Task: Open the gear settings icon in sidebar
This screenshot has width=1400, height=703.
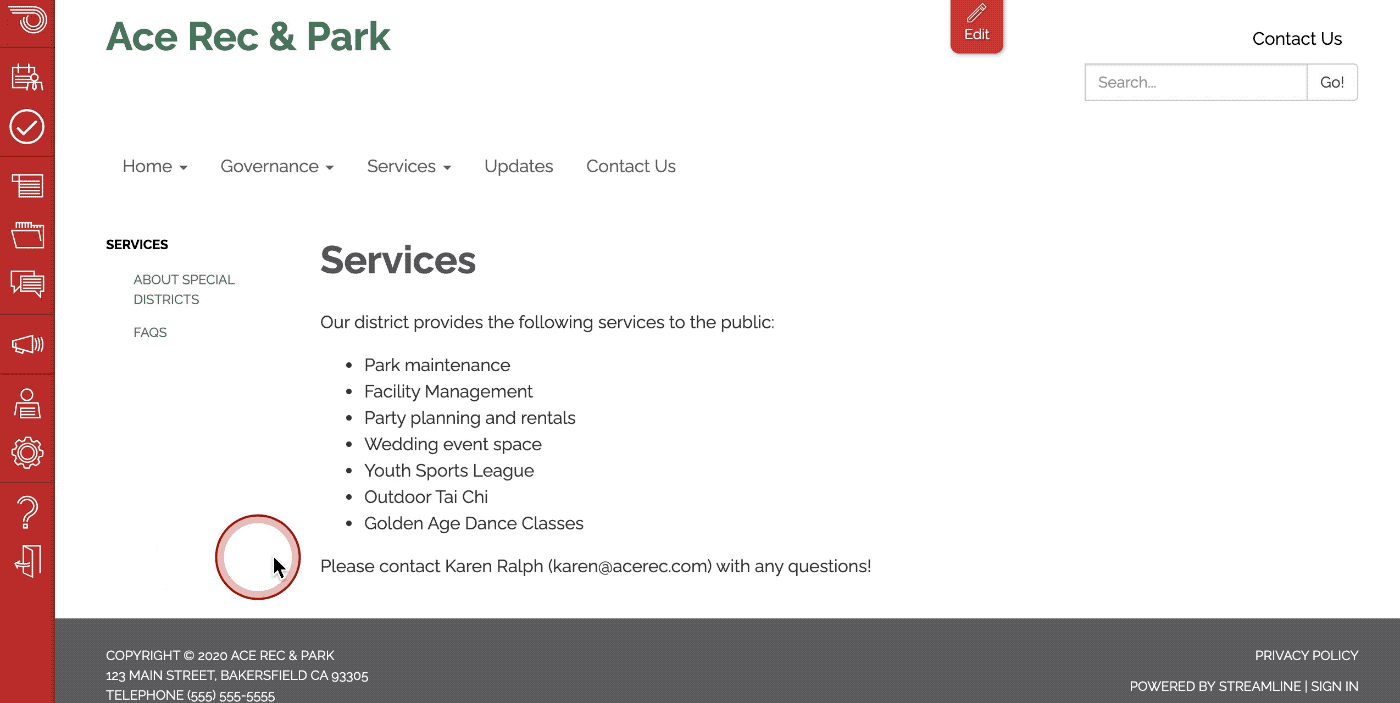Action: [27, 453]
